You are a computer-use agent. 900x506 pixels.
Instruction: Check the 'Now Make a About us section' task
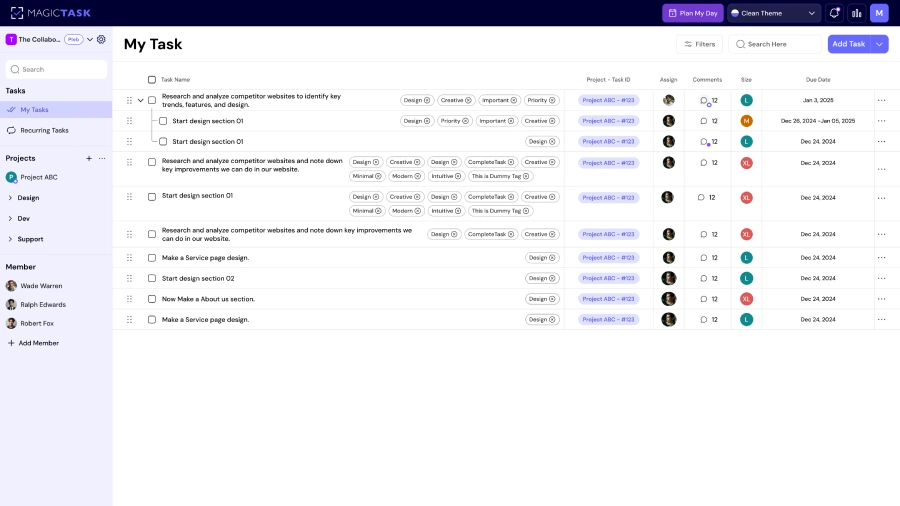click(x=152, y=299)
